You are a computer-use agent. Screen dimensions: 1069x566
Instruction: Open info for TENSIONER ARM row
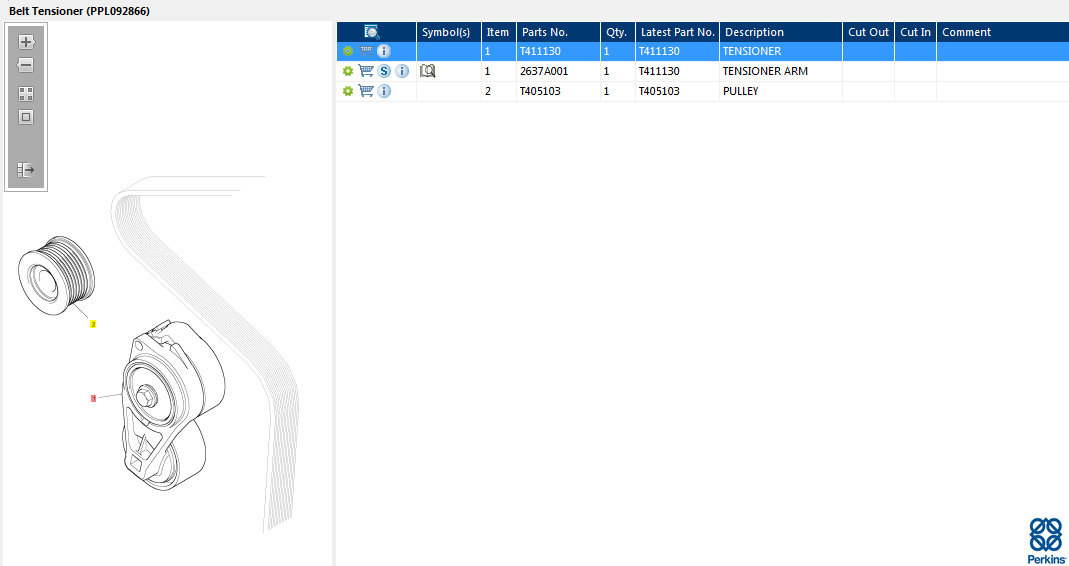[402, 71]
